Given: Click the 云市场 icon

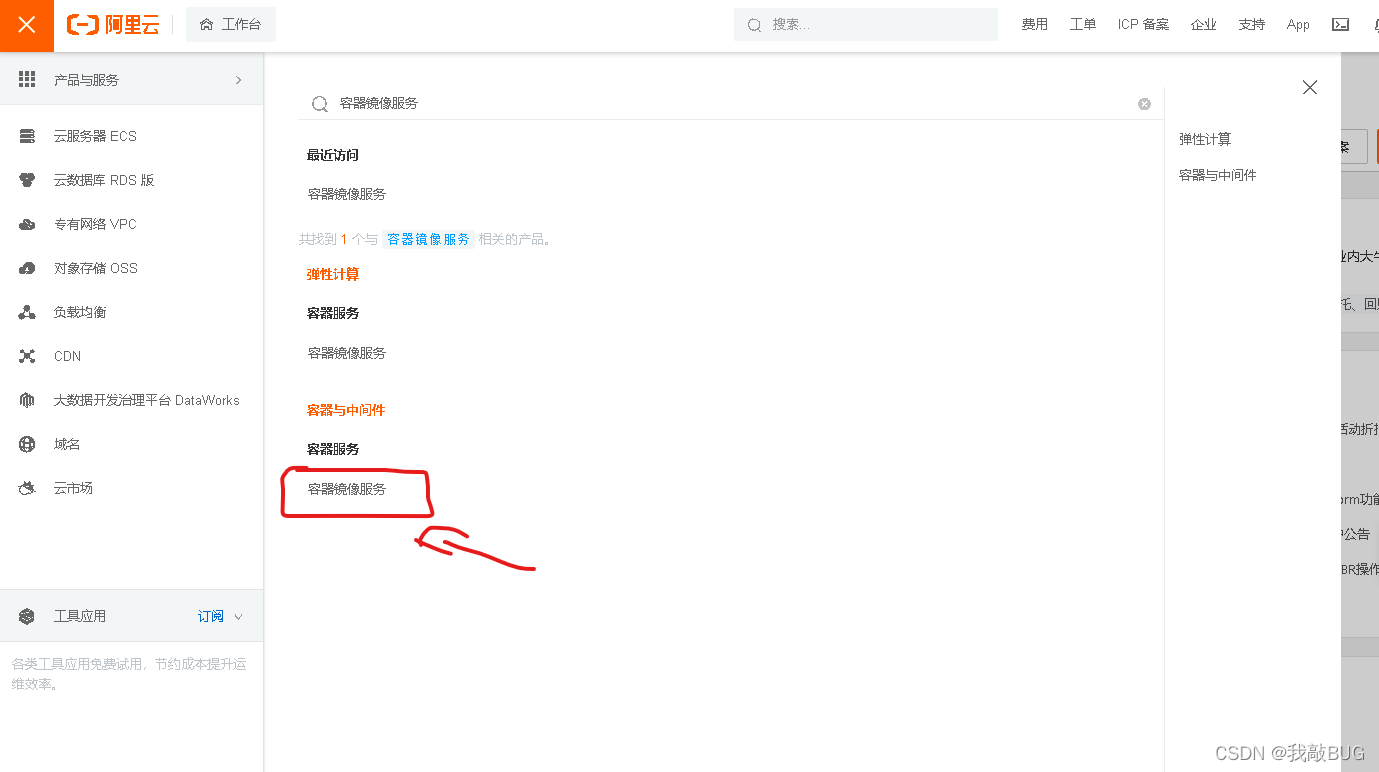Looking at the screenshot, I should [27, 488].
